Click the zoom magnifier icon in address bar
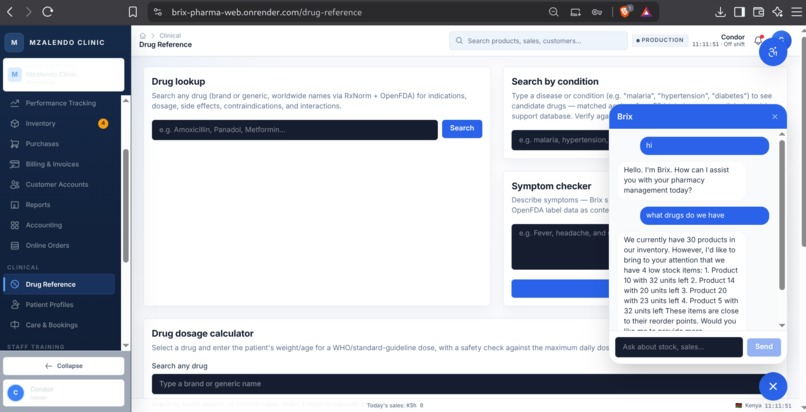 coord(554,12)
